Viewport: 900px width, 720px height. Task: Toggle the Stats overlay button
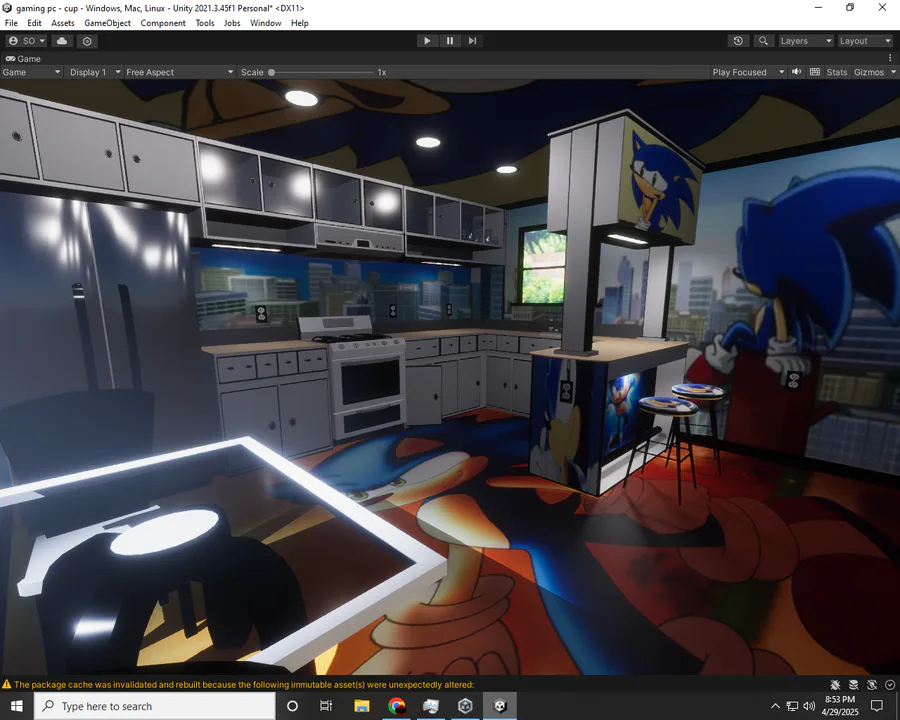pyautogui.click(x=836, y=72)
